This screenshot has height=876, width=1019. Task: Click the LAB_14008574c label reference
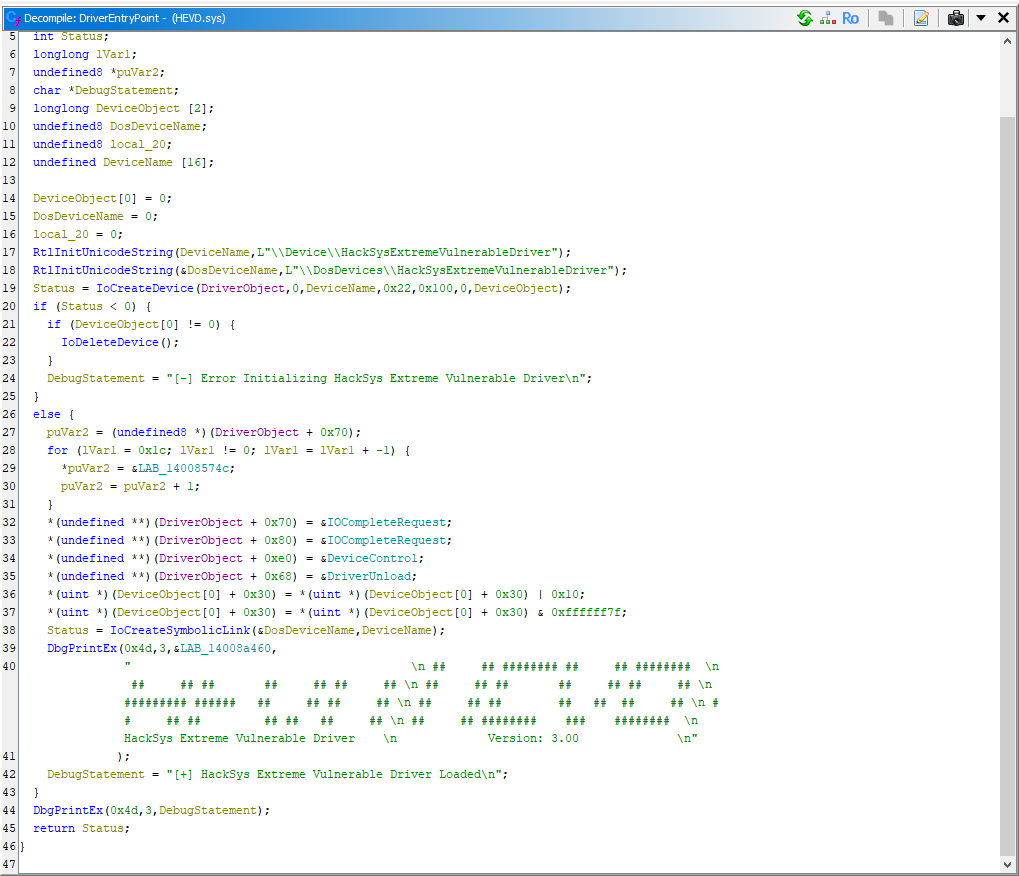184,469
